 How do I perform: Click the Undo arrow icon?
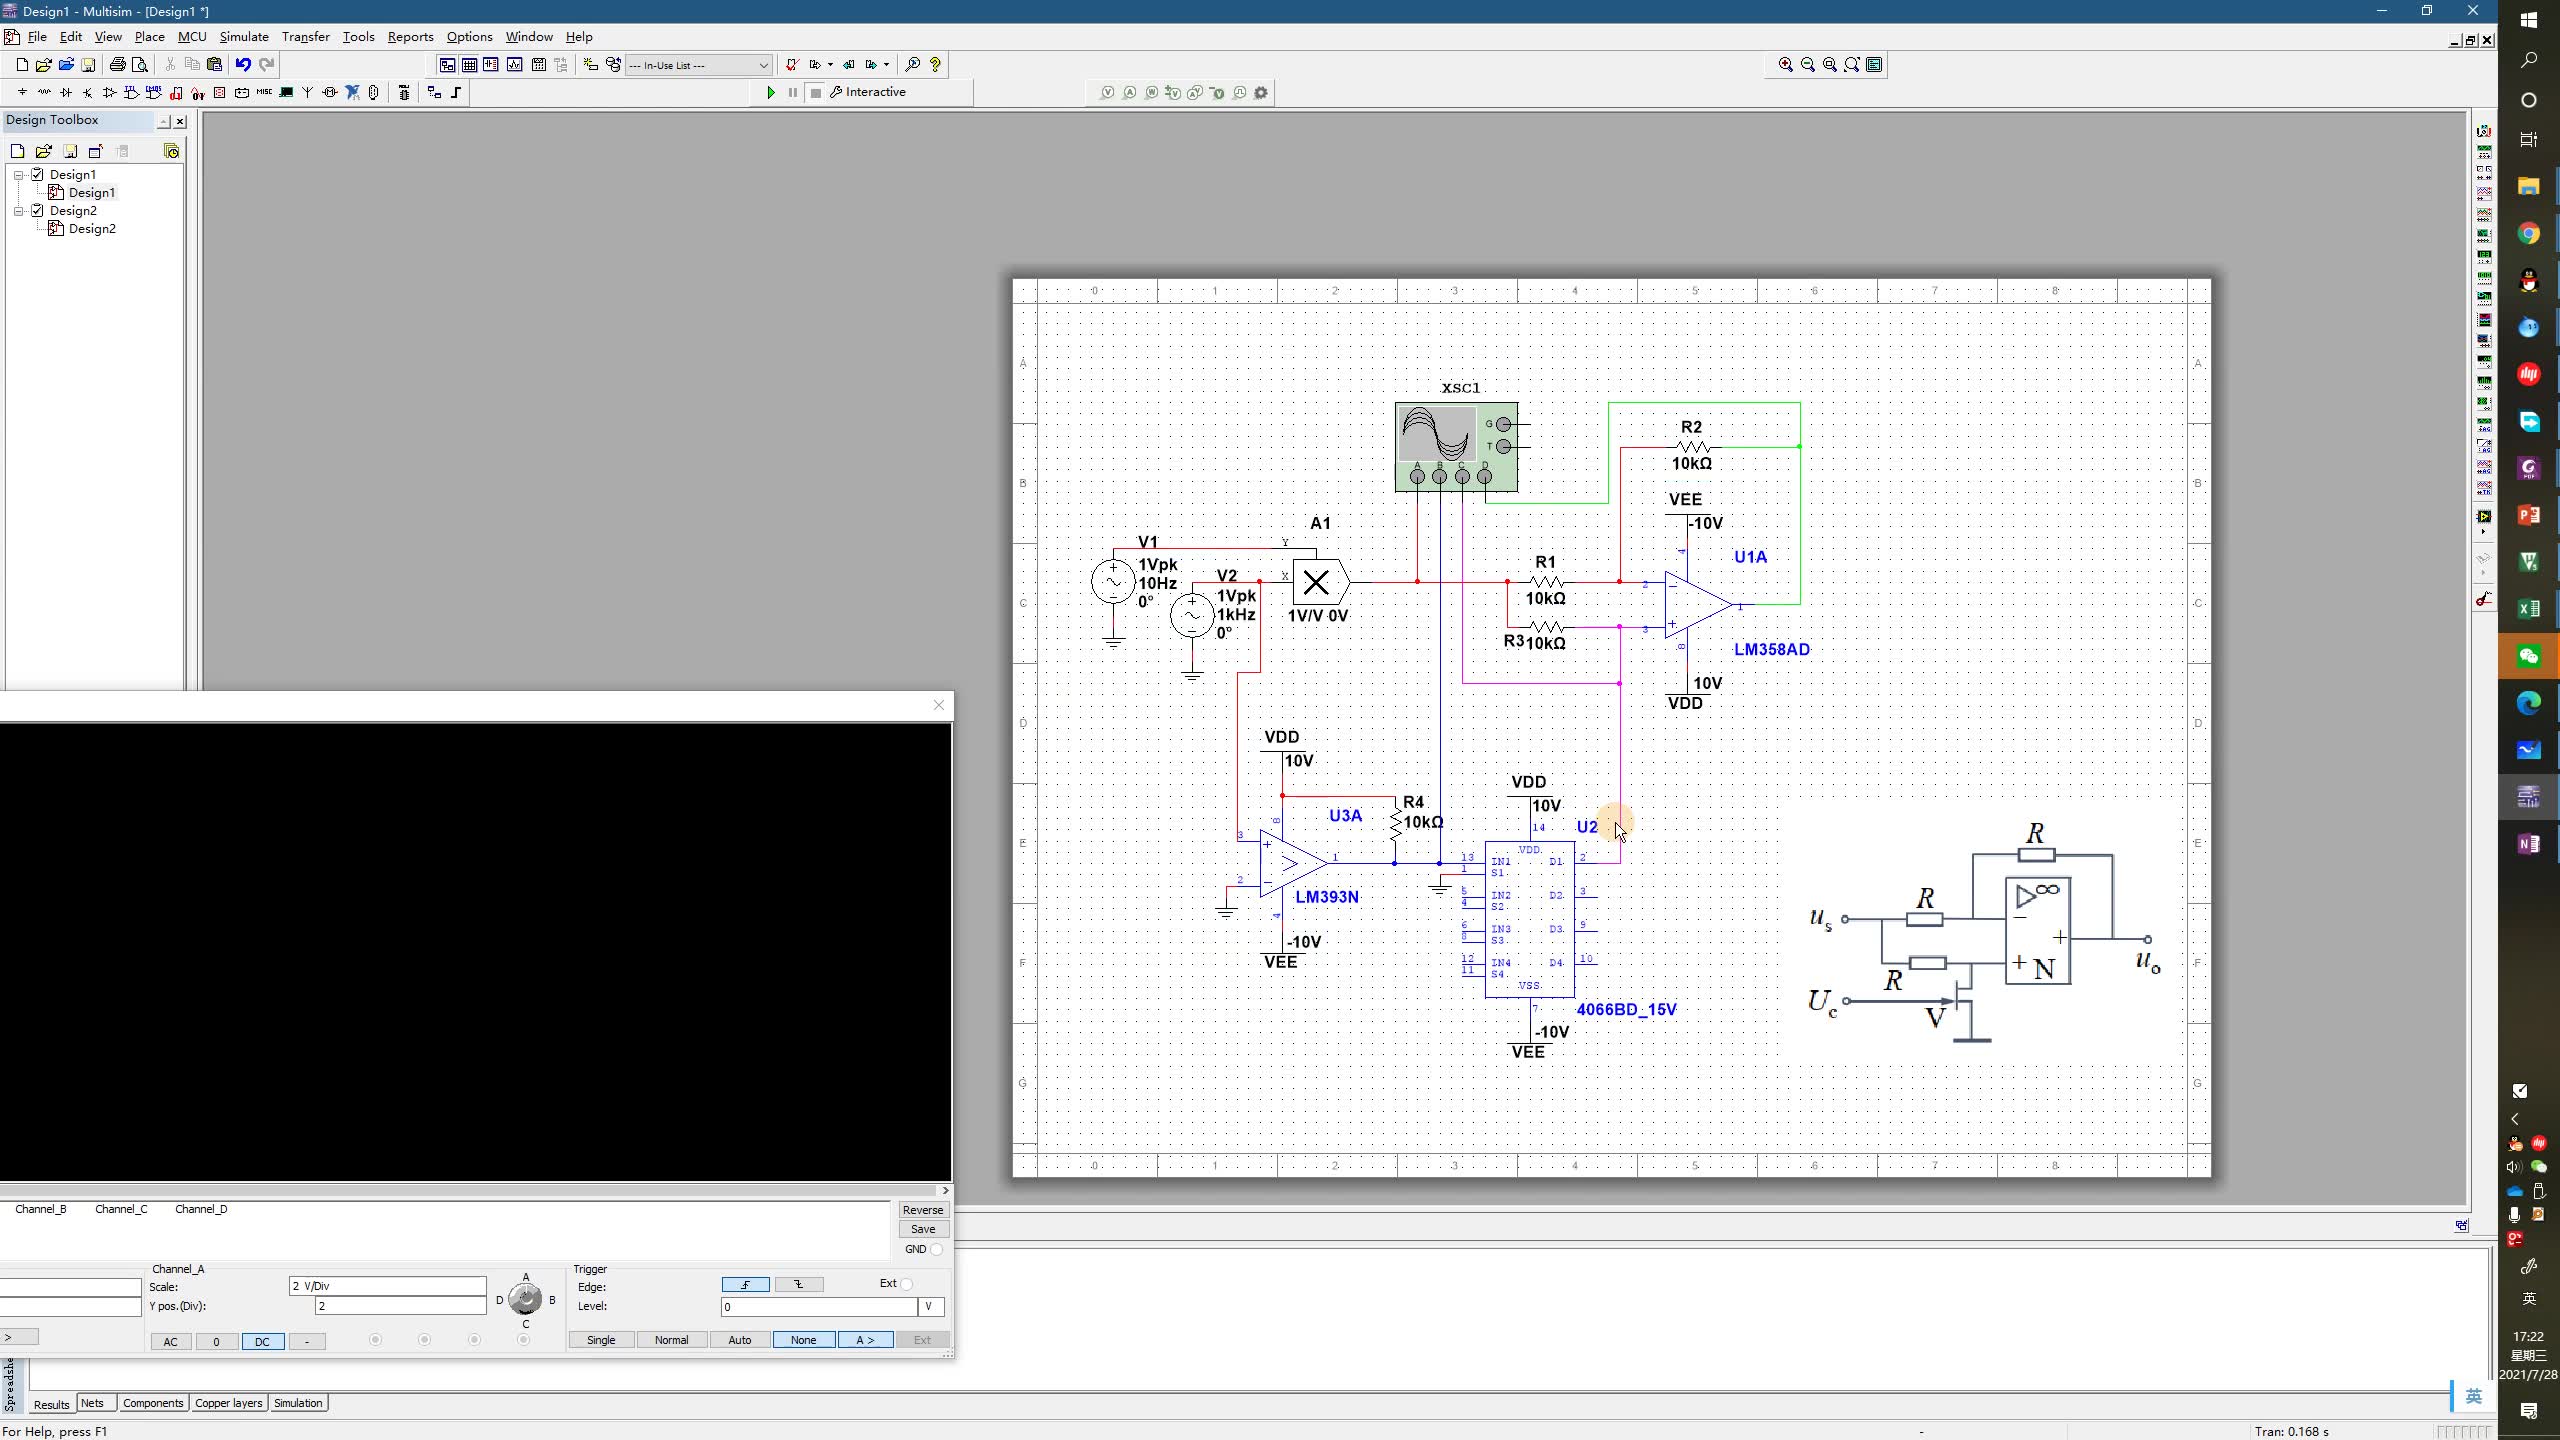[x=243, y=65]
